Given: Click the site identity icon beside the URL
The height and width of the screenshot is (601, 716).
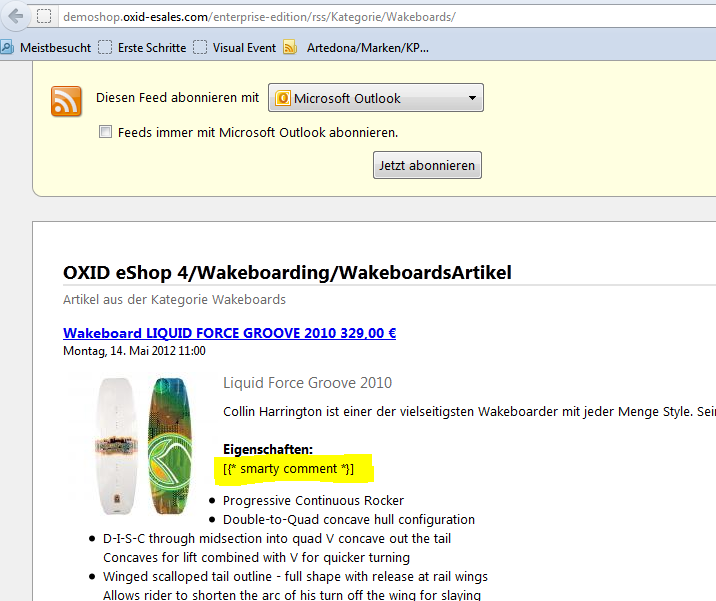Looking at the screenshot, I should [44, 17].
